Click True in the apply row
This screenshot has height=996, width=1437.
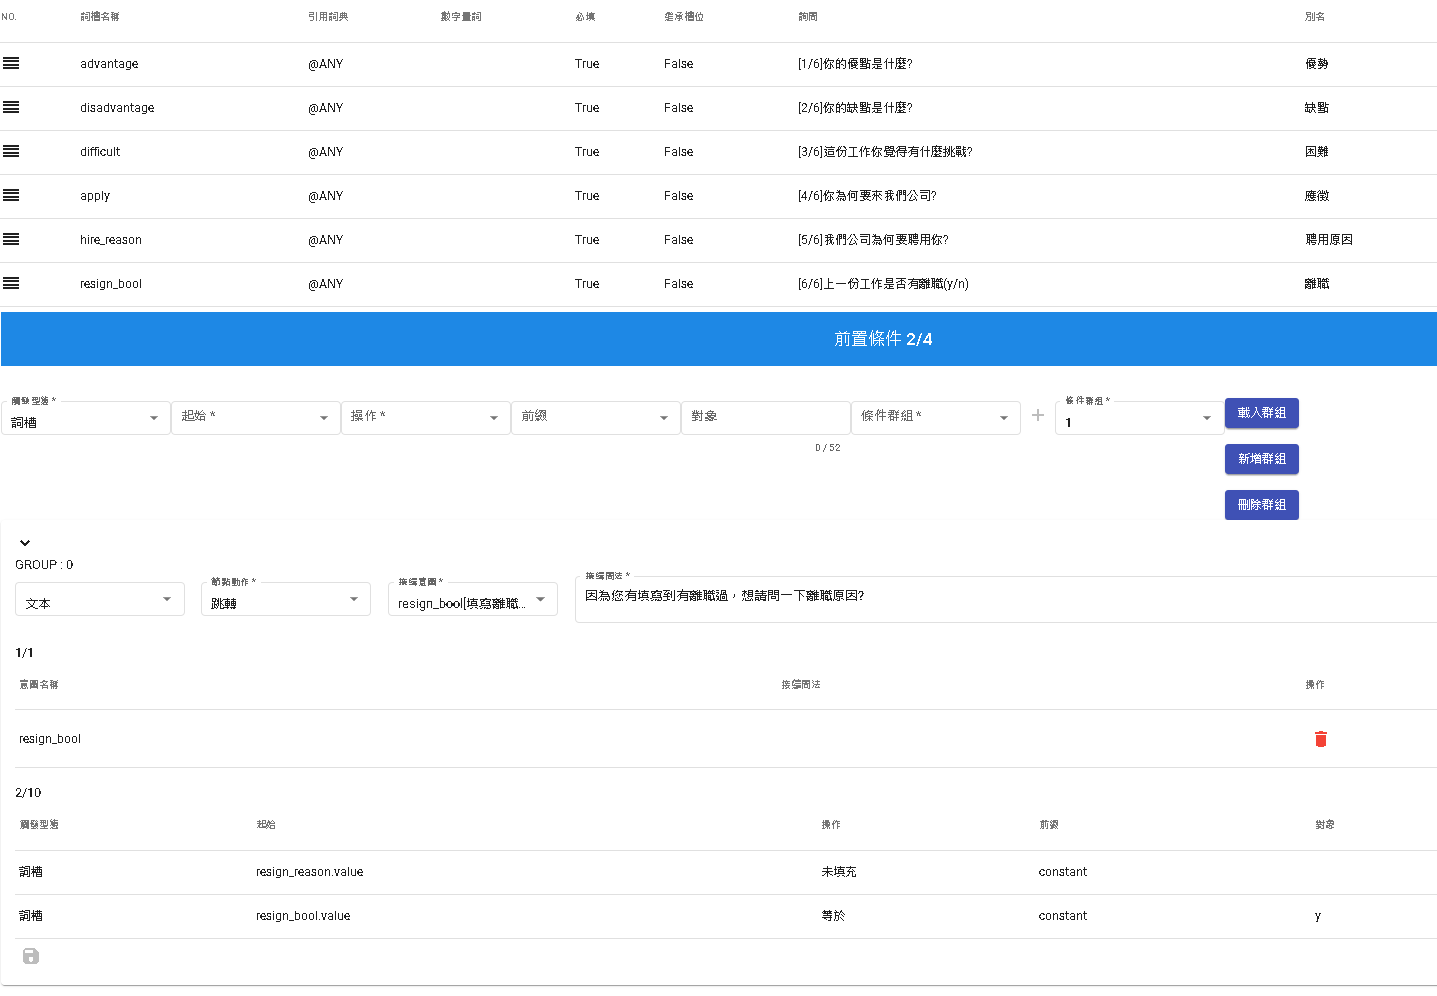tap(587, 196)
